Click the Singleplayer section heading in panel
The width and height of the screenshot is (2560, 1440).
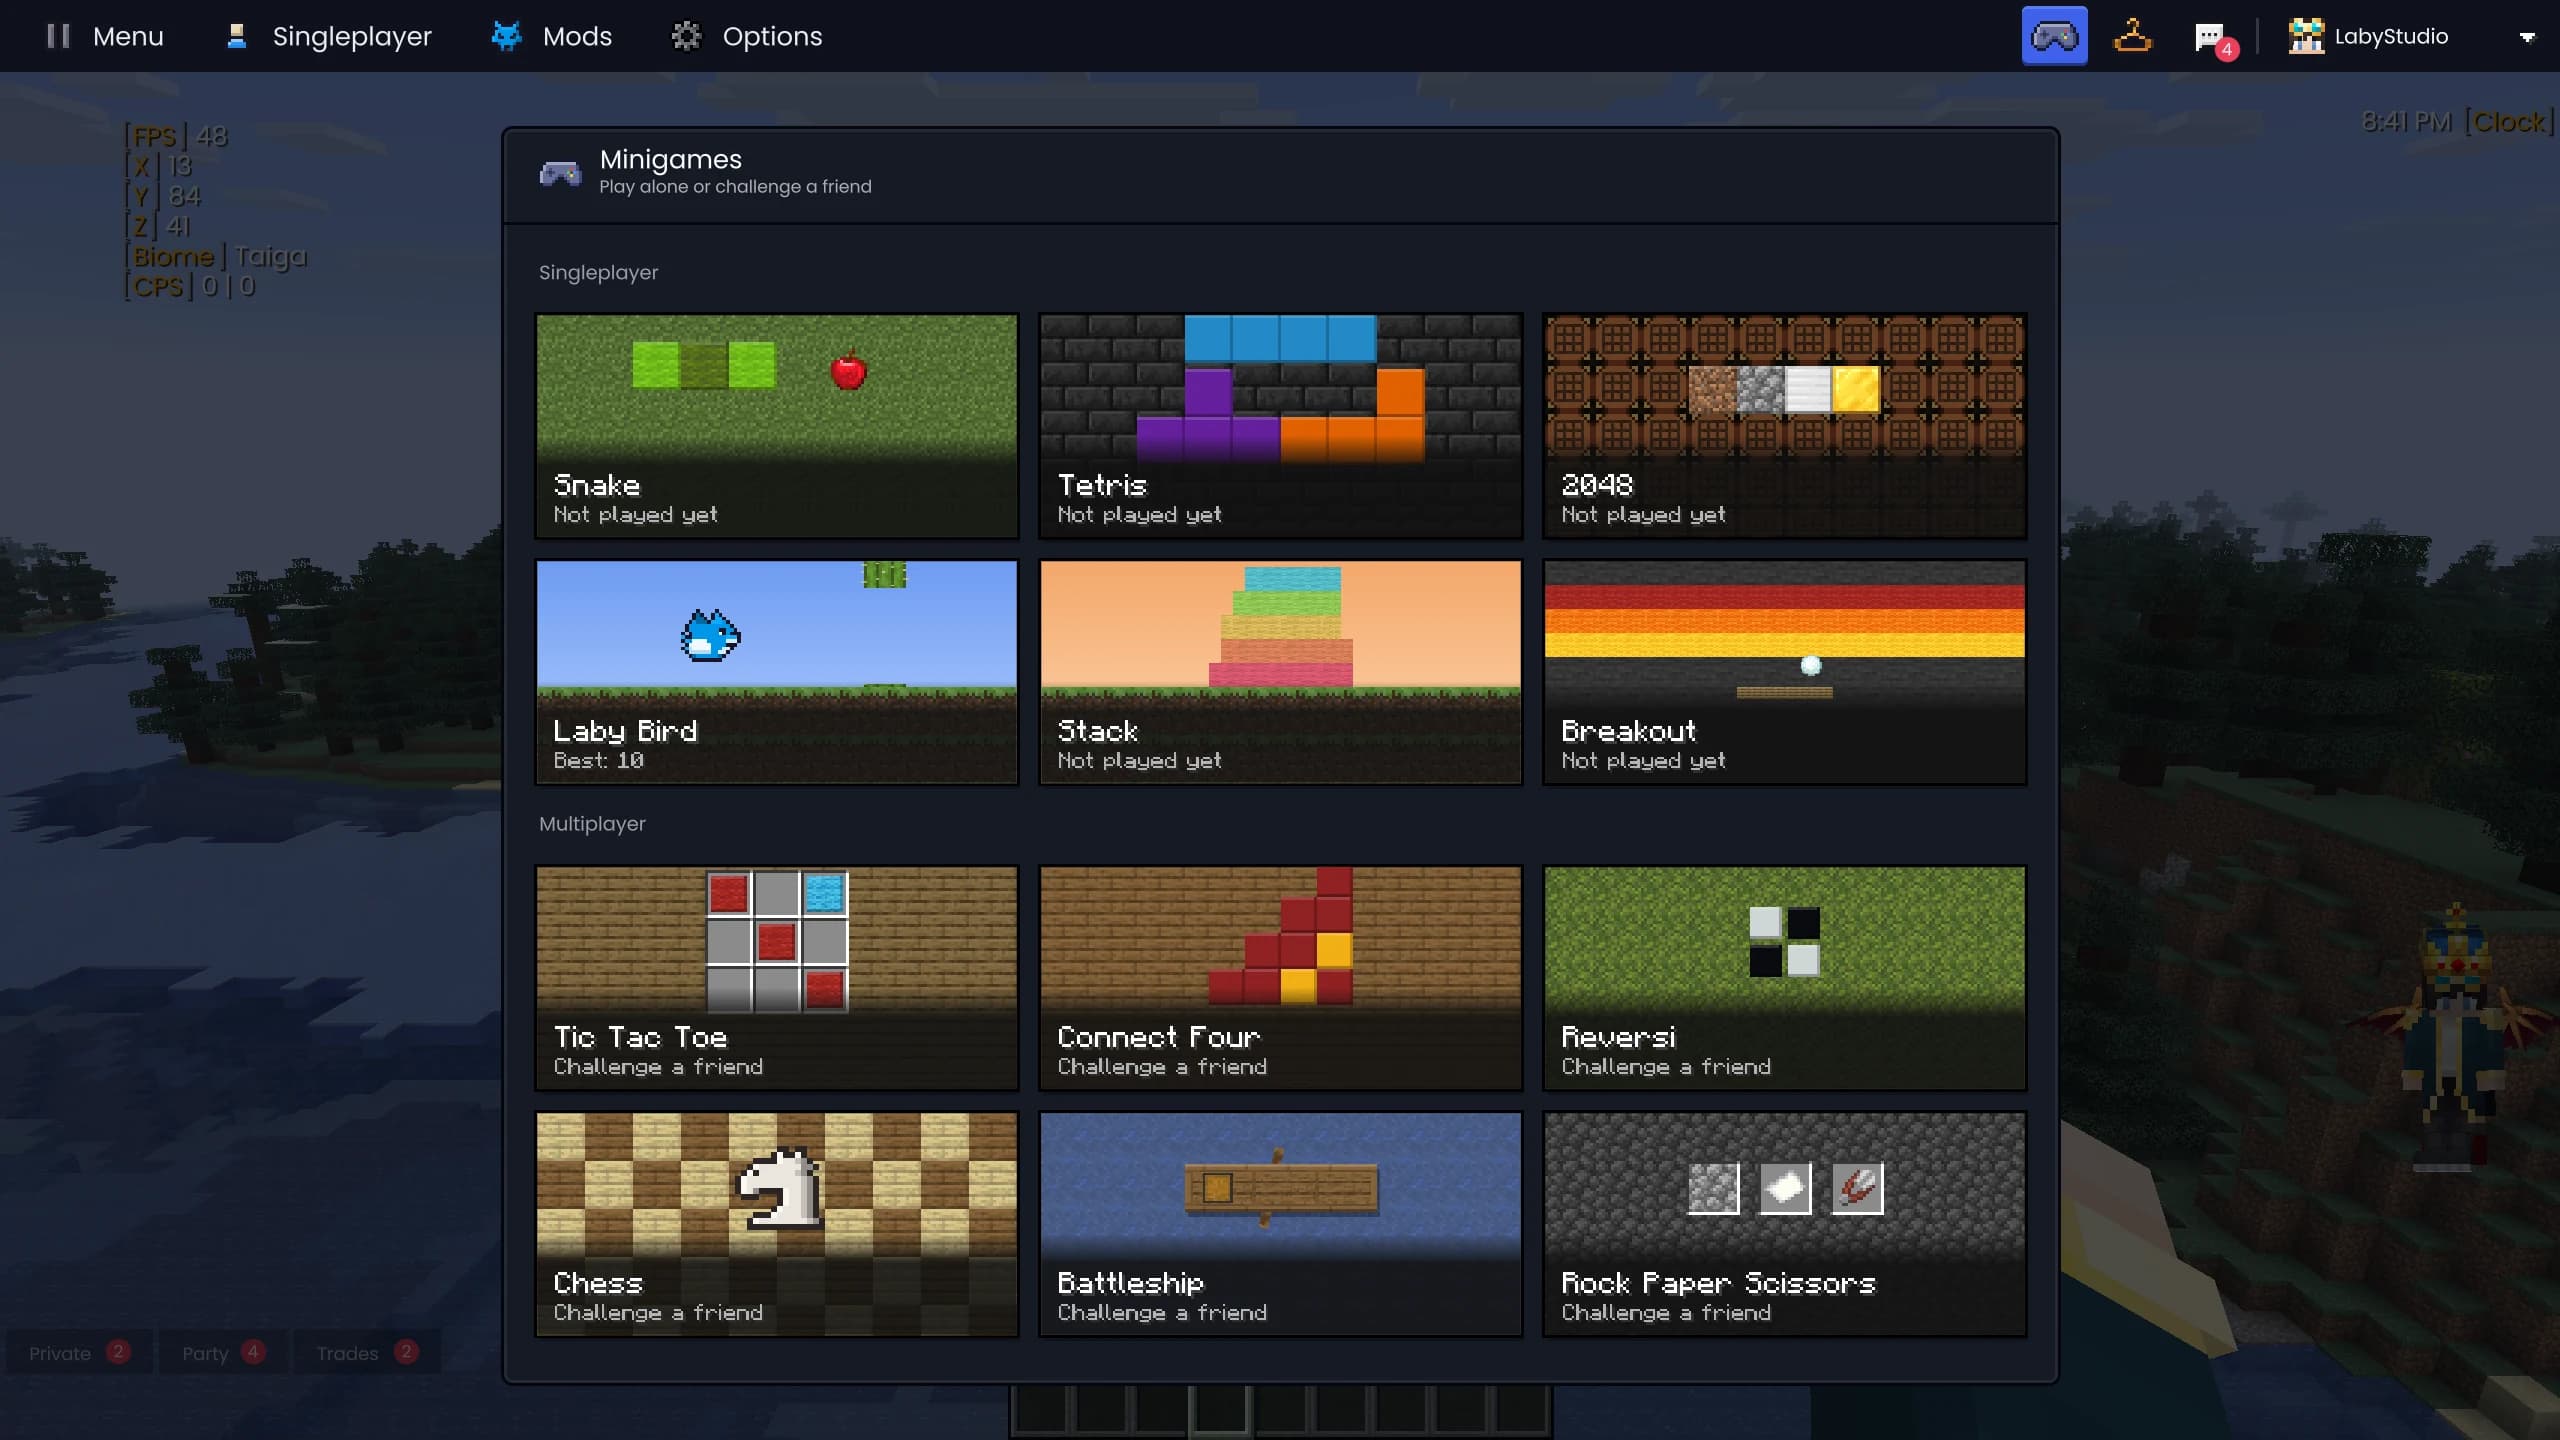coord(598,273)
